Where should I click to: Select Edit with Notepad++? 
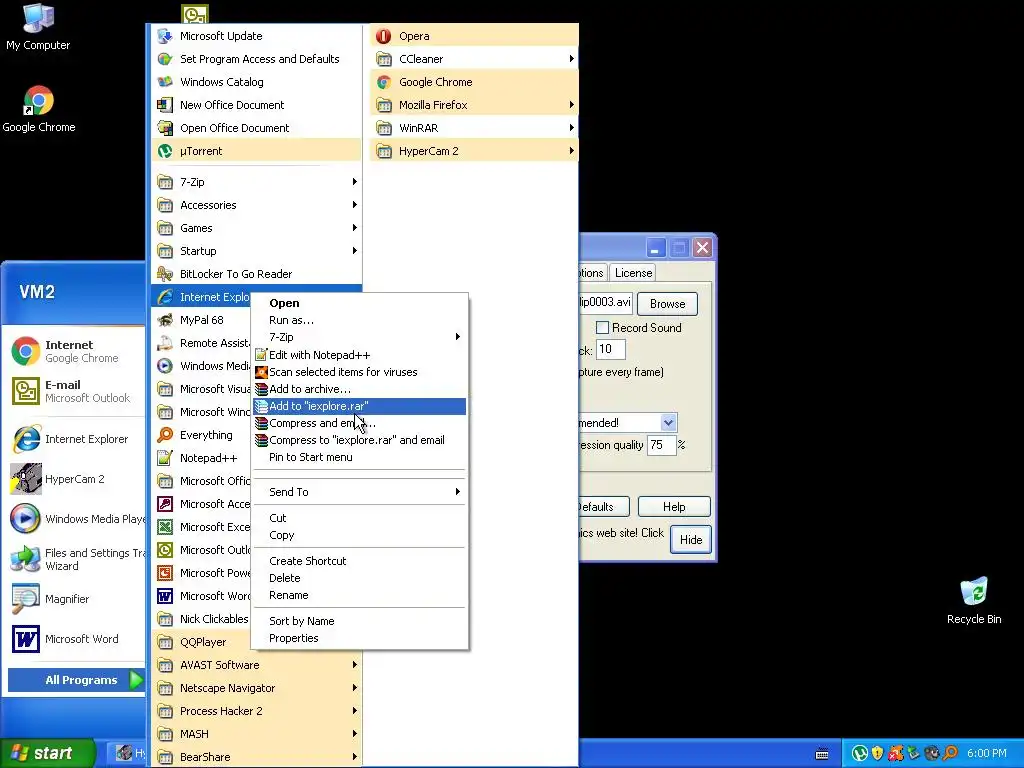(359, 355)
